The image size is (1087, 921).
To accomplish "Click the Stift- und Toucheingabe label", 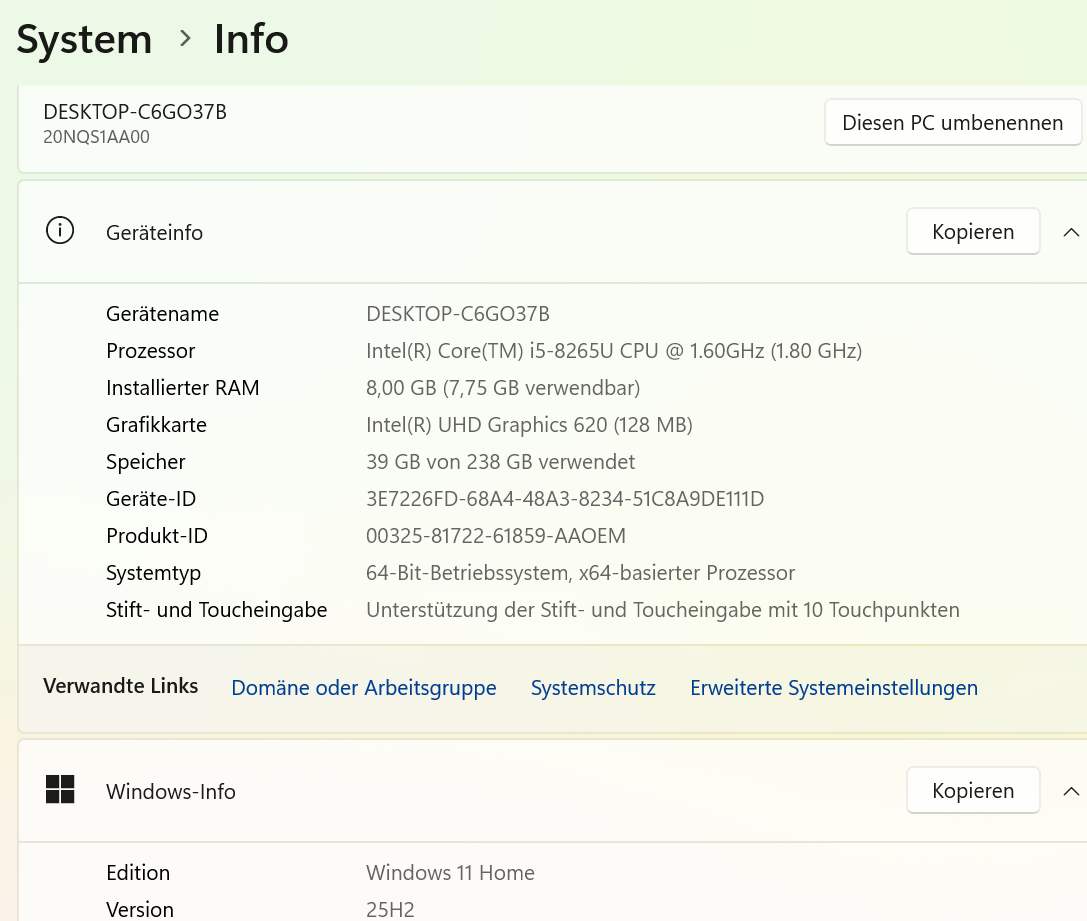I will (x=216, y=610).
